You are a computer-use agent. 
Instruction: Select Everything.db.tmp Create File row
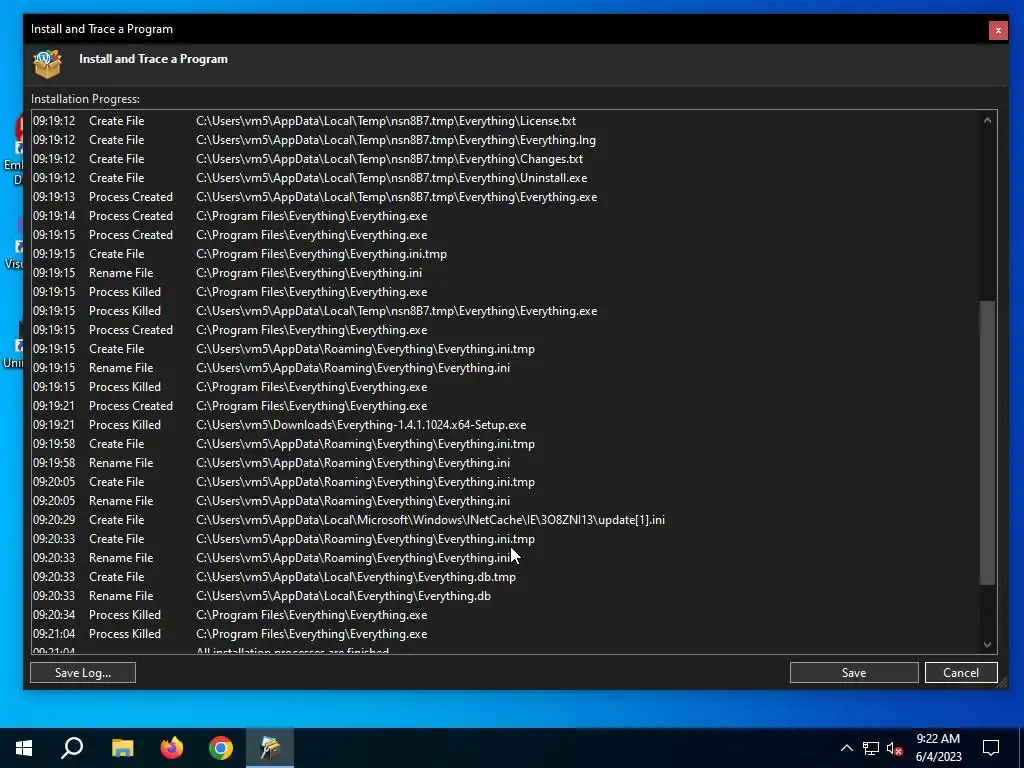pos(505,577)
